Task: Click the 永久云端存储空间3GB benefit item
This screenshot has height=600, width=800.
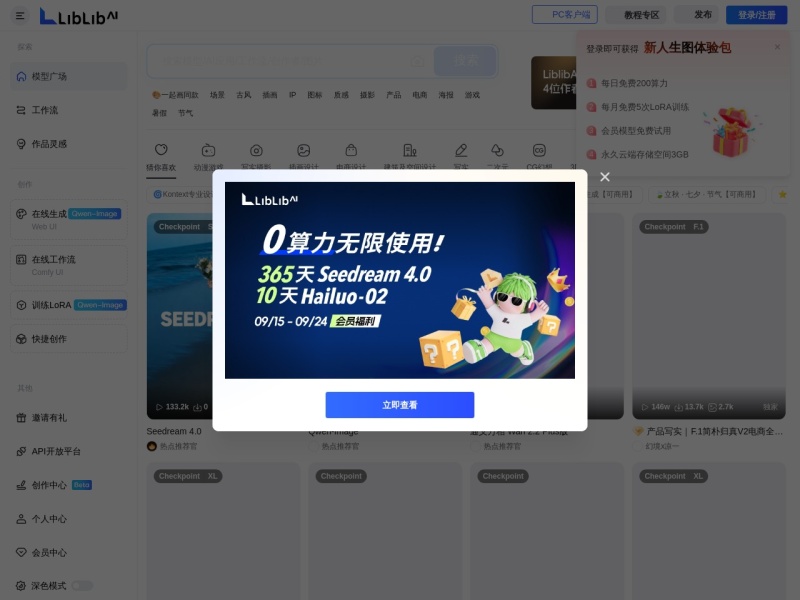Action: [x=637, y=154]
